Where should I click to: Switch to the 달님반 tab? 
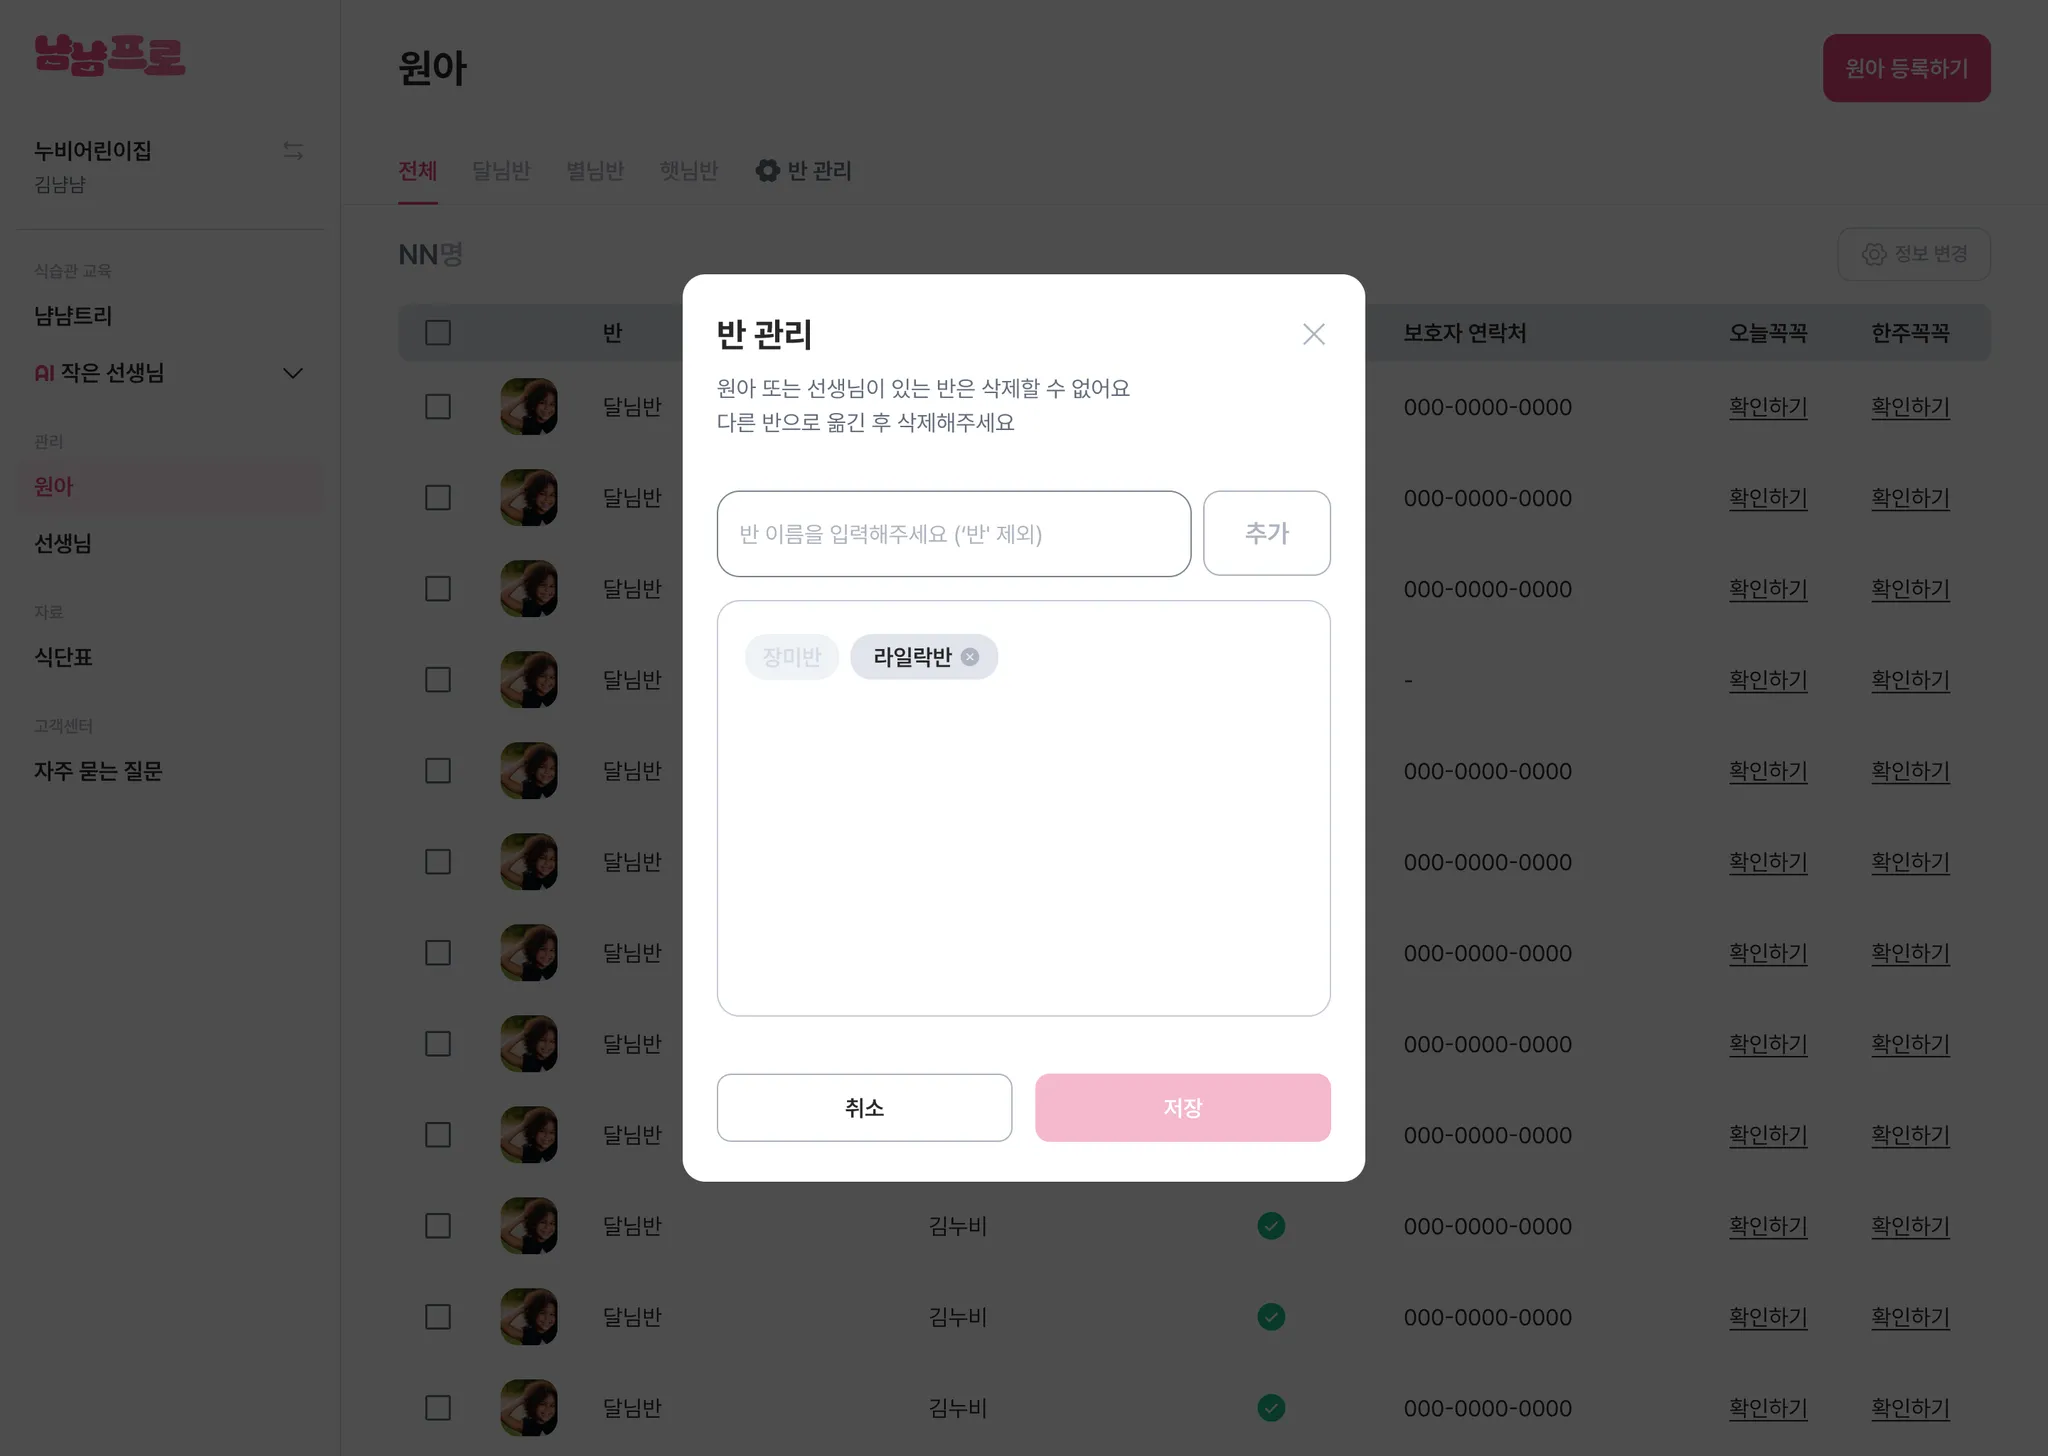pyautogui.click(x=501, y=171)
